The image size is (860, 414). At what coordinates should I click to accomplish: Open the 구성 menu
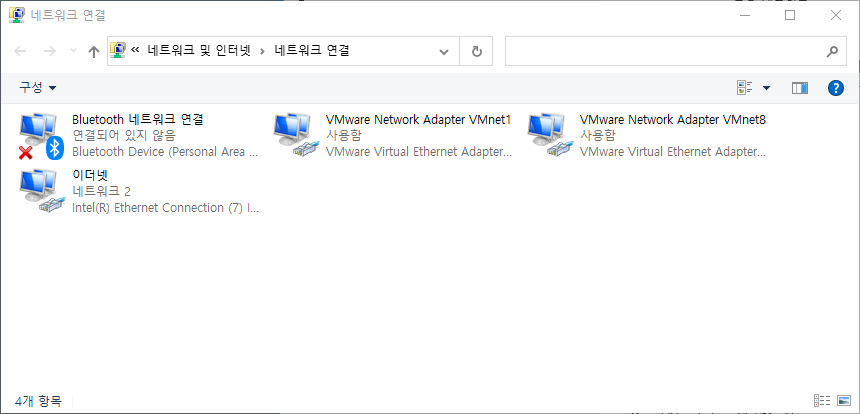click(x=38, y=88)
